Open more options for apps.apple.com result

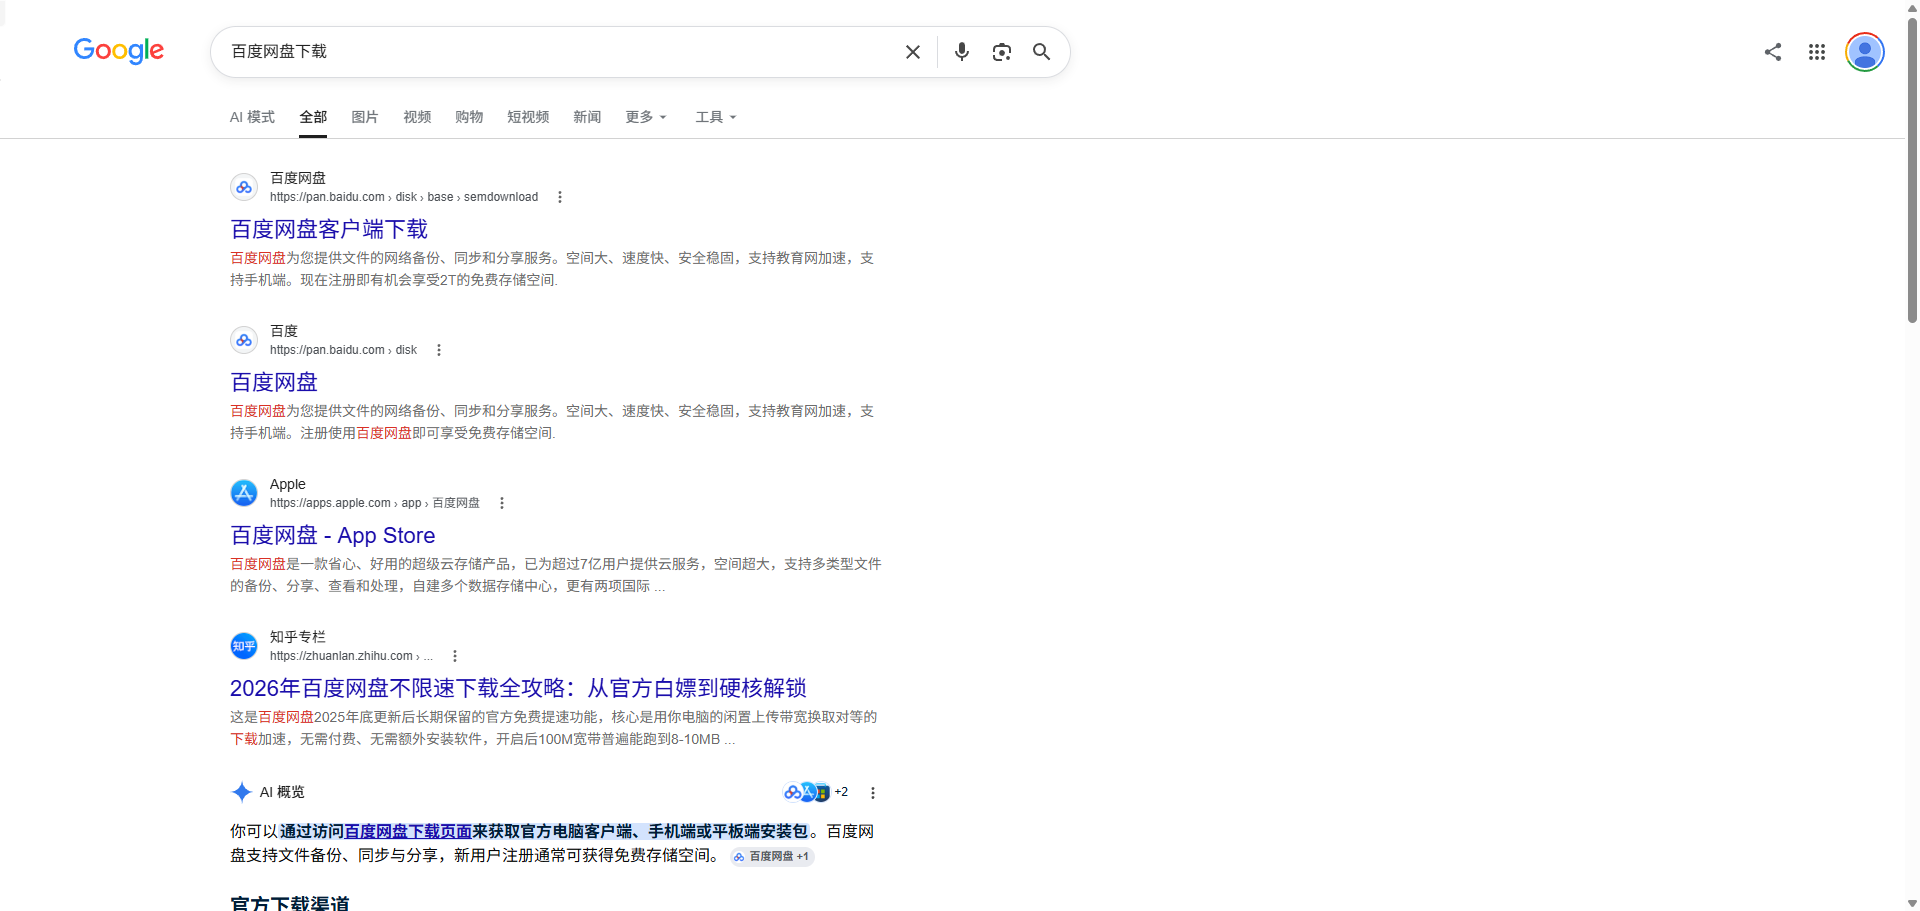[502, 503]
